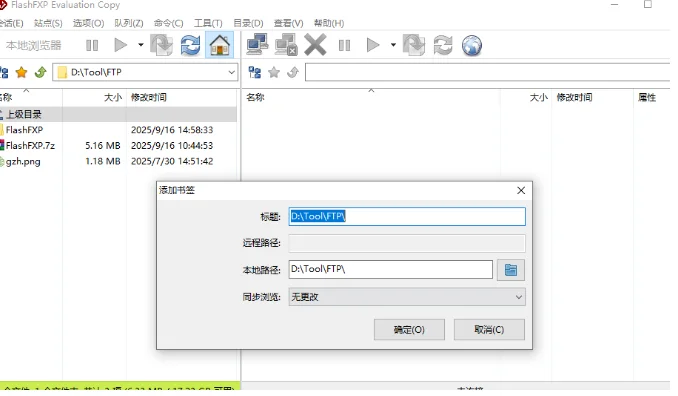Open the 选项(O) menu
Image resolution: width=678 pixels, height=396 pixels.
coord(88,23)
